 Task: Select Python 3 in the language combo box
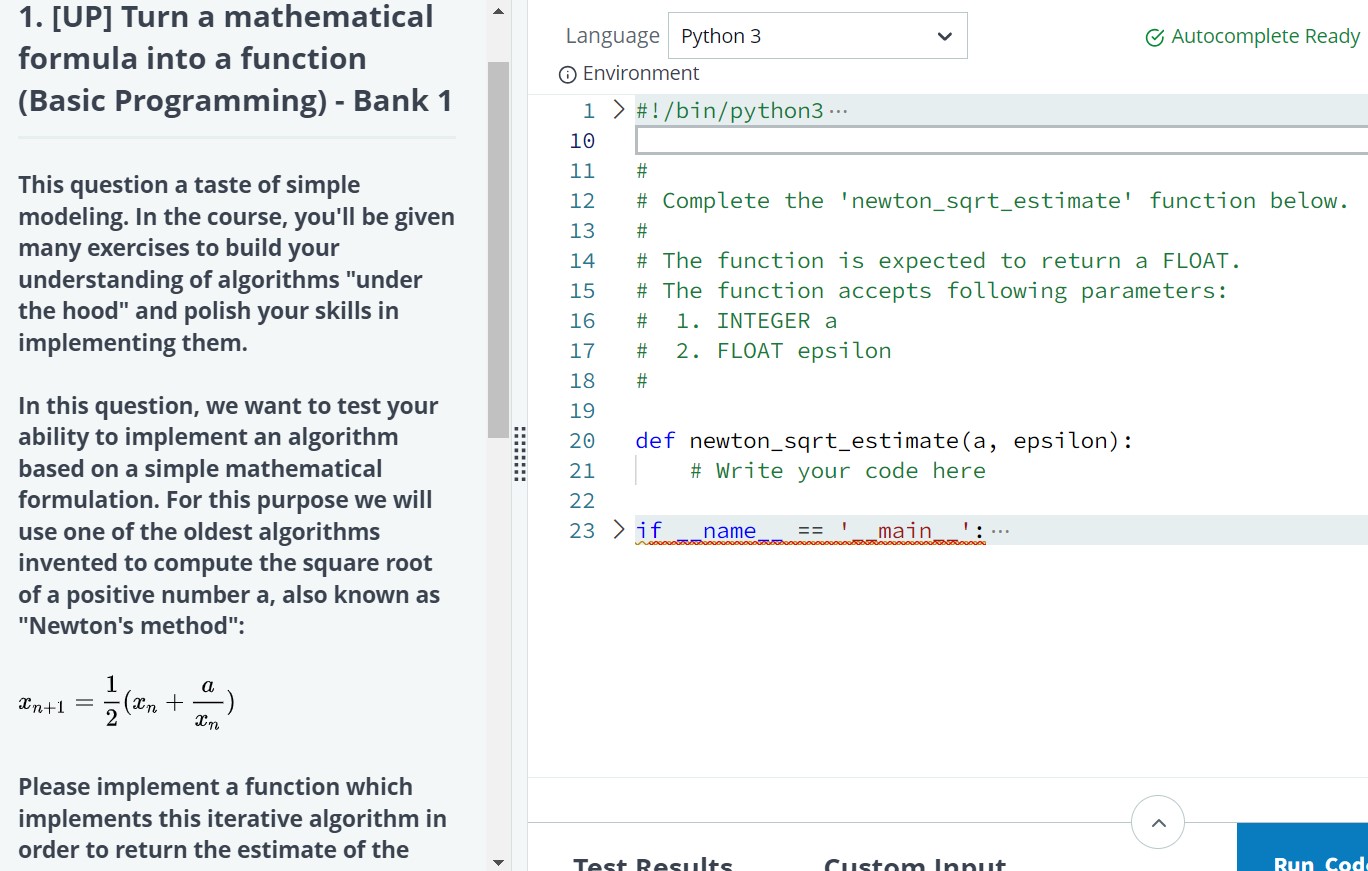pyautogui.click(x=817, y=35)
